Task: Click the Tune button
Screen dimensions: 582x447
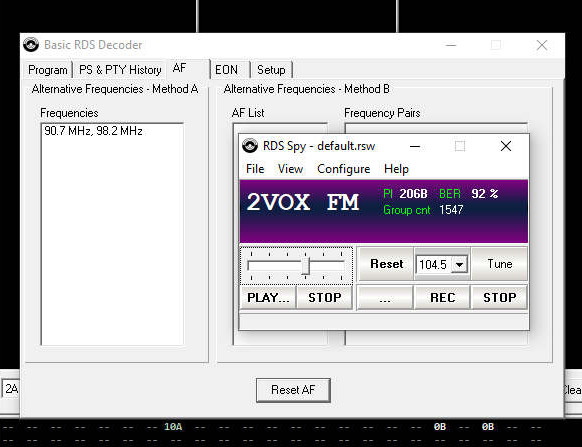Action: [x=499, y=264]
